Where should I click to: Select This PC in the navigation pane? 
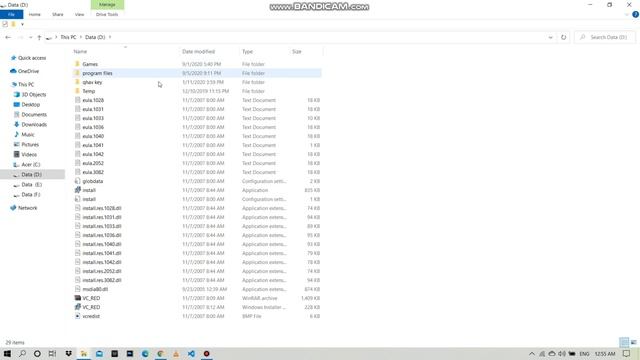[x=26, y=84]
